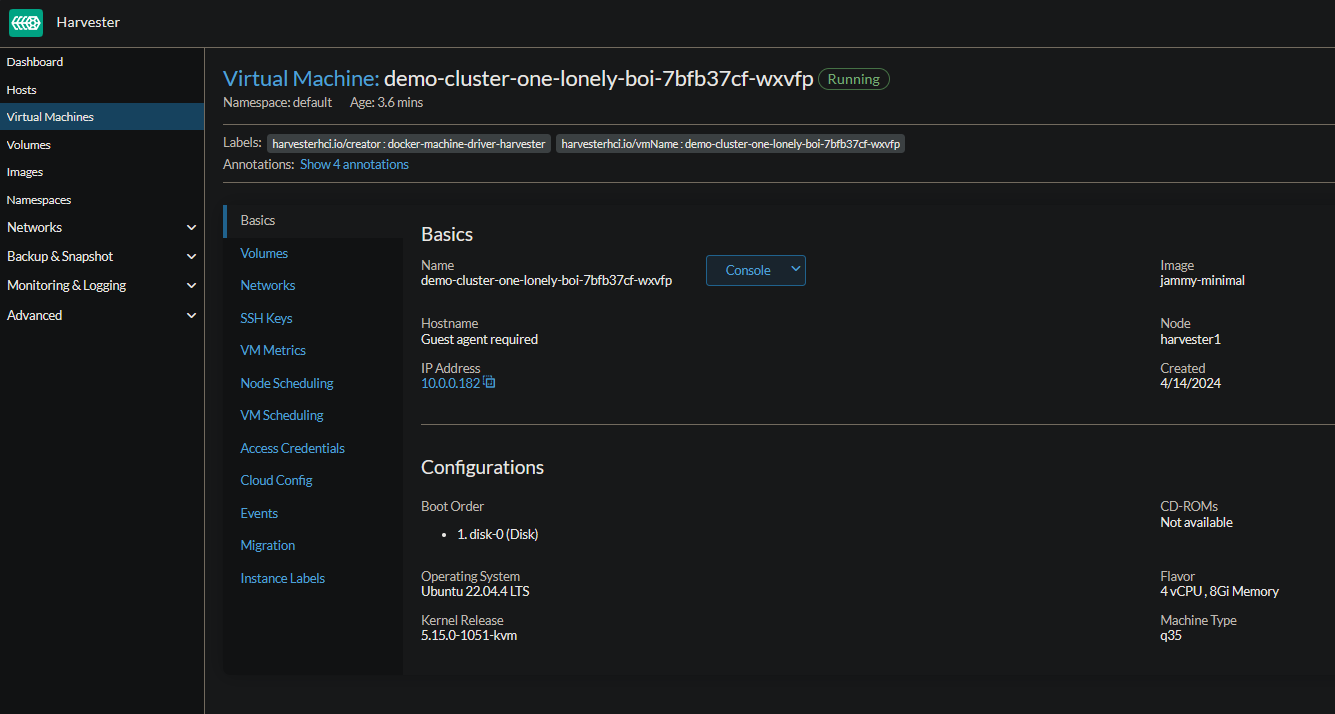
Task: Click the Harvester logo icon
Action: (26, 22)
